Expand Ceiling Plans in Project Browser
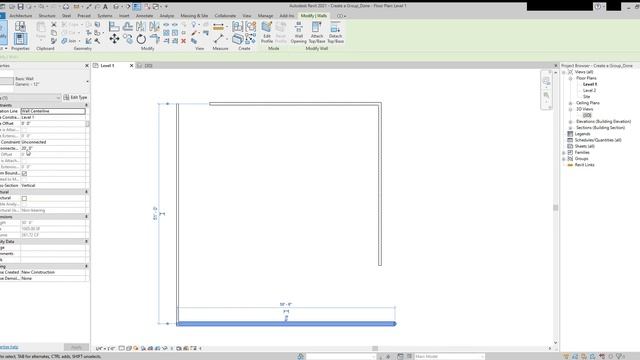Viewport: 640px width, 360px height. click(x=571, y=103)
